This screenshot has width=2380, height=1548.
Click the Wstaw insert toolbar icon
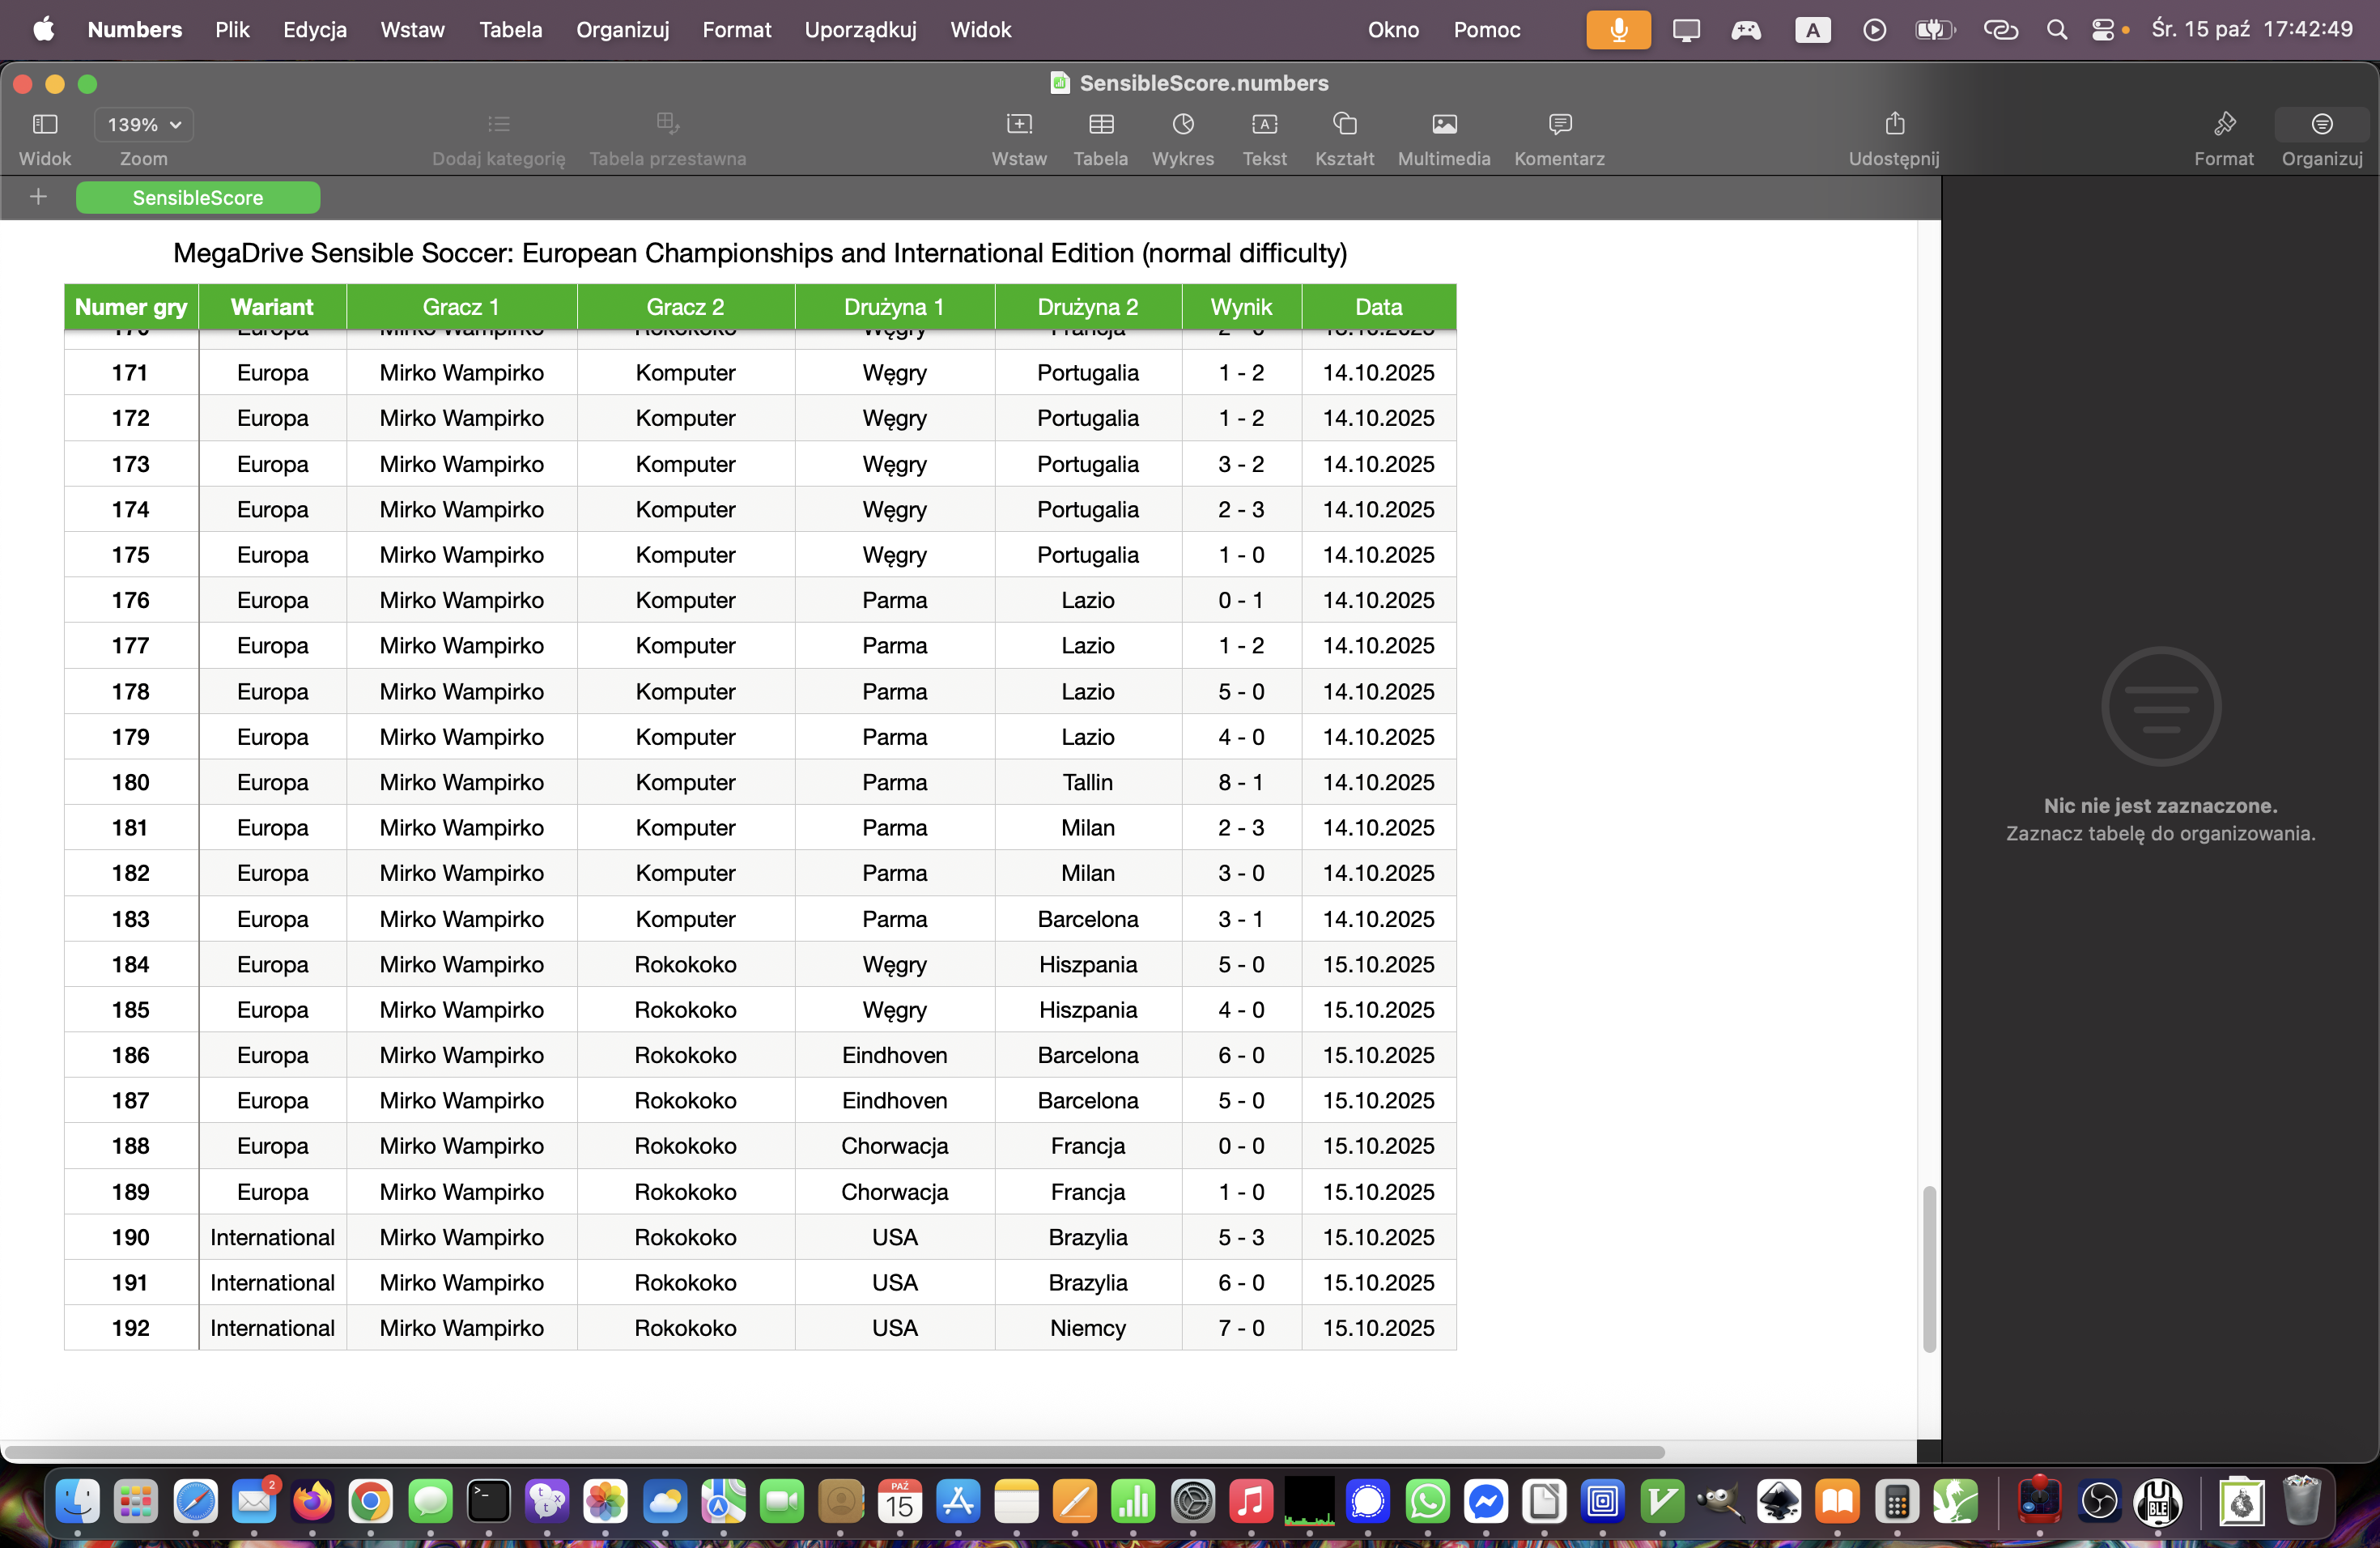coord(1018,125)
